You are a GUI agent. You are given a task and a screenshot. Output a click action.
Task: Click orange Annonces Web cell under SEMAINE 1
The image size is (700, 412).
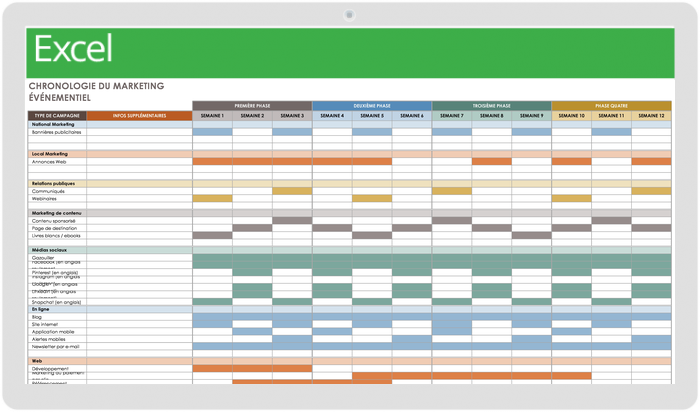coord(212,161)
